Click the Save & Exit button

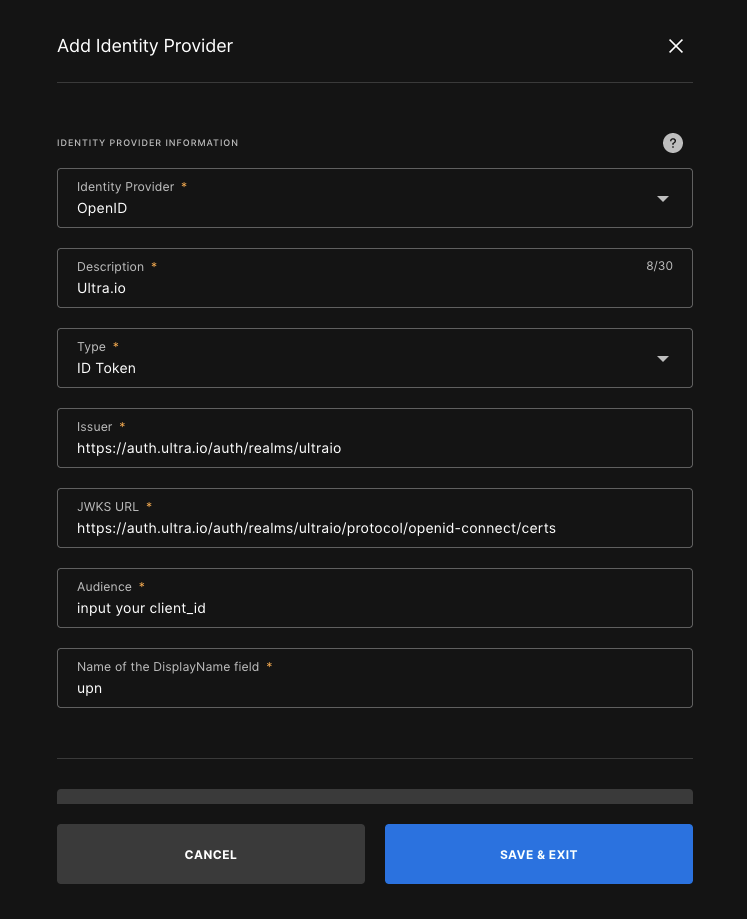(x=538, y=854)
